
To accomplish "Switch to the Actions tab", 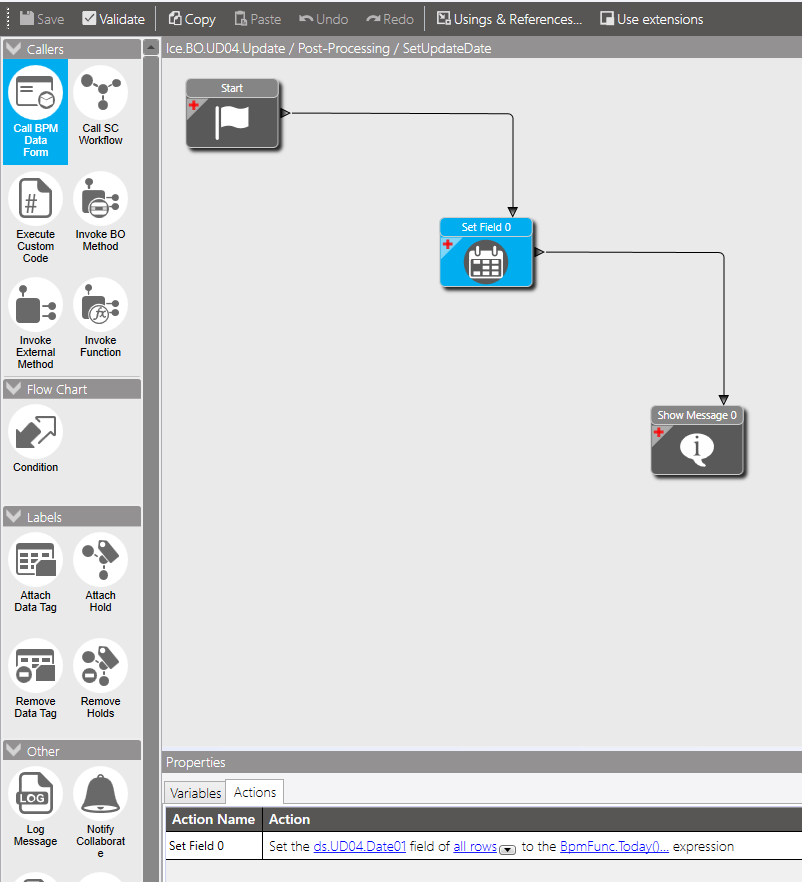I will [x=255, y=792].
